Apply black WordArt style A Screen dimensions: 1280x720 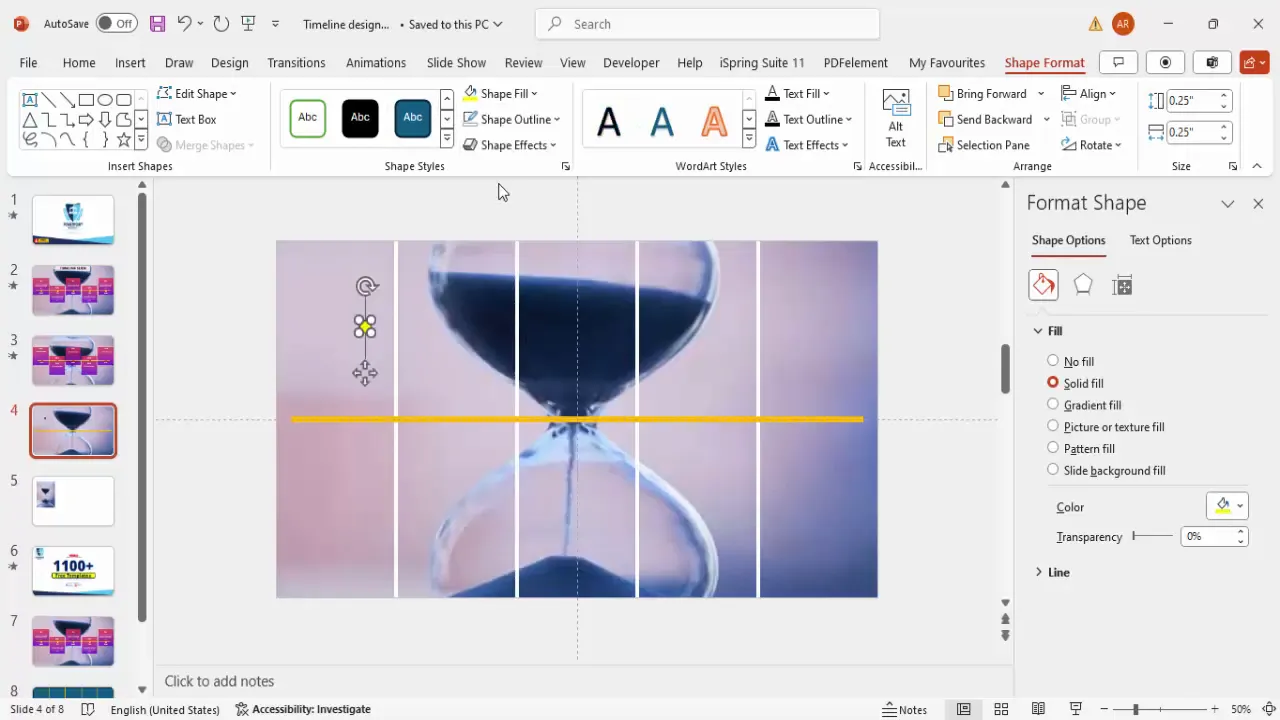(609, 121)
